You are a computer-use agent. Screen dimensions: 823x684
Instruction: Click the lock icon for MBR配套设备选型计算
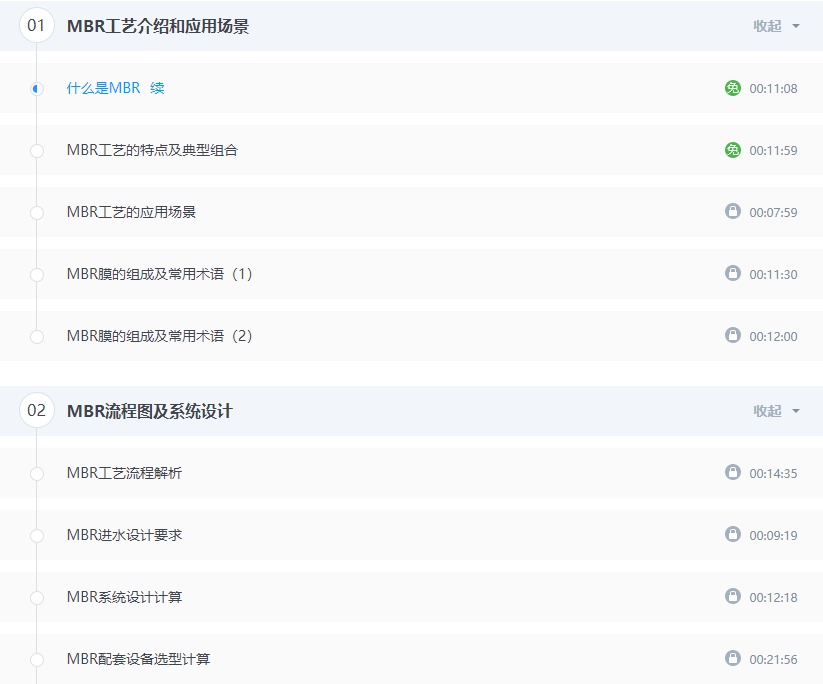click(733, 658)
